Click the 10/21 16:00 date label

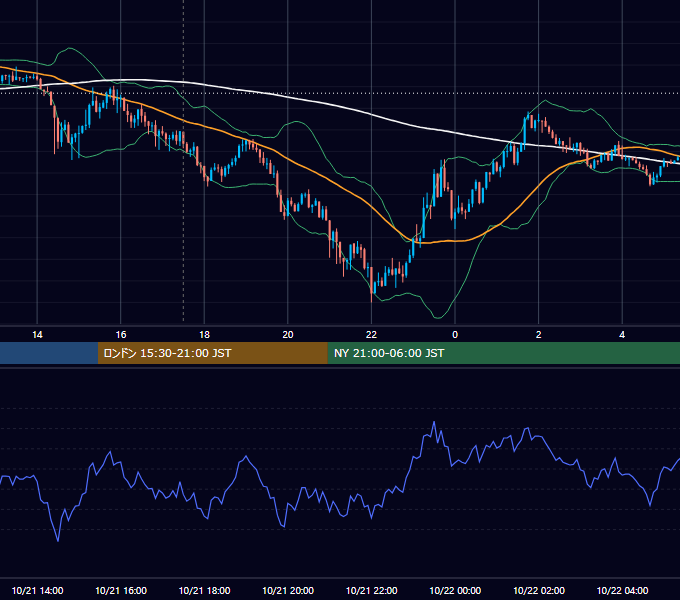coord(121,590)
